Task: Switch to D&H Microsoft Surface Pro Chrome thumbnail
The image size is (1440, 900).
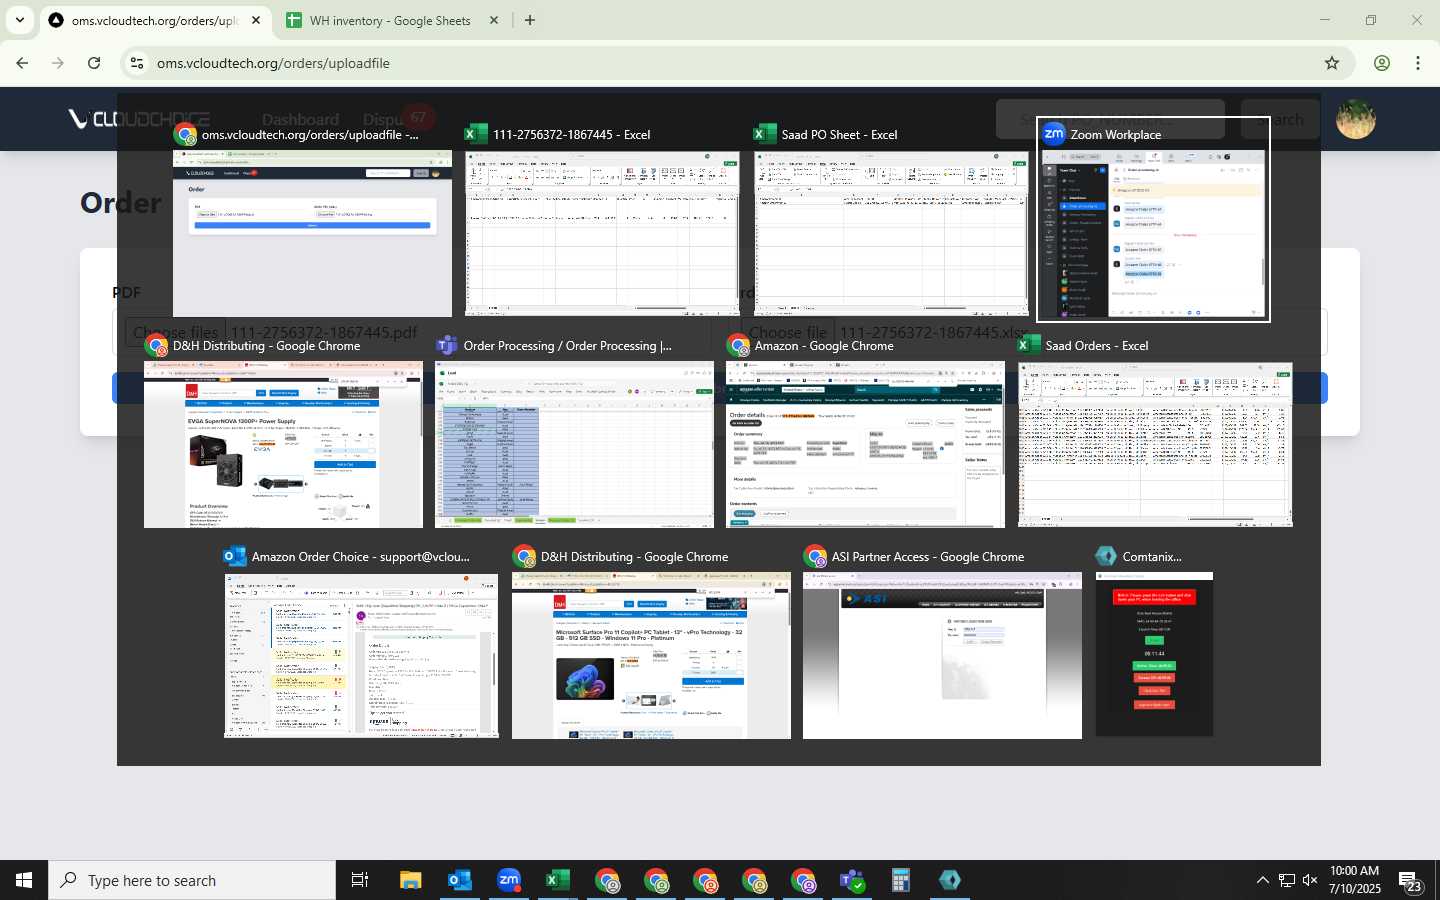Action: [651, 656]
